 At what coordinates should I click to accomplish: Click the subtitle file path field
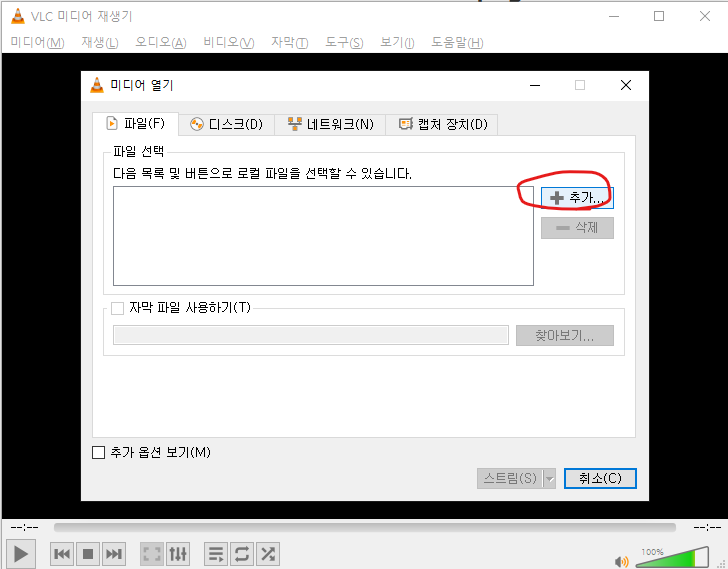point(311,335)
